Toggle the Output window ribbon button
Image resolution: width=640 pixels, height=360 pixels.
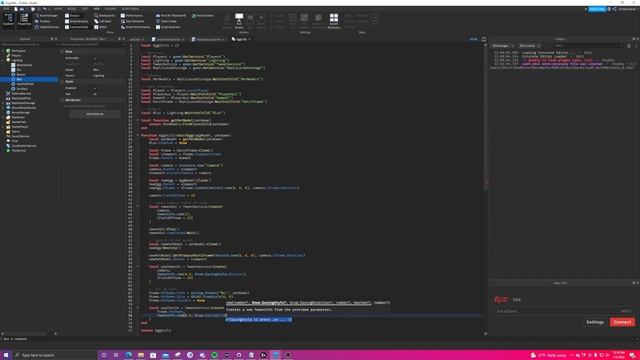[x=72, y=16]
